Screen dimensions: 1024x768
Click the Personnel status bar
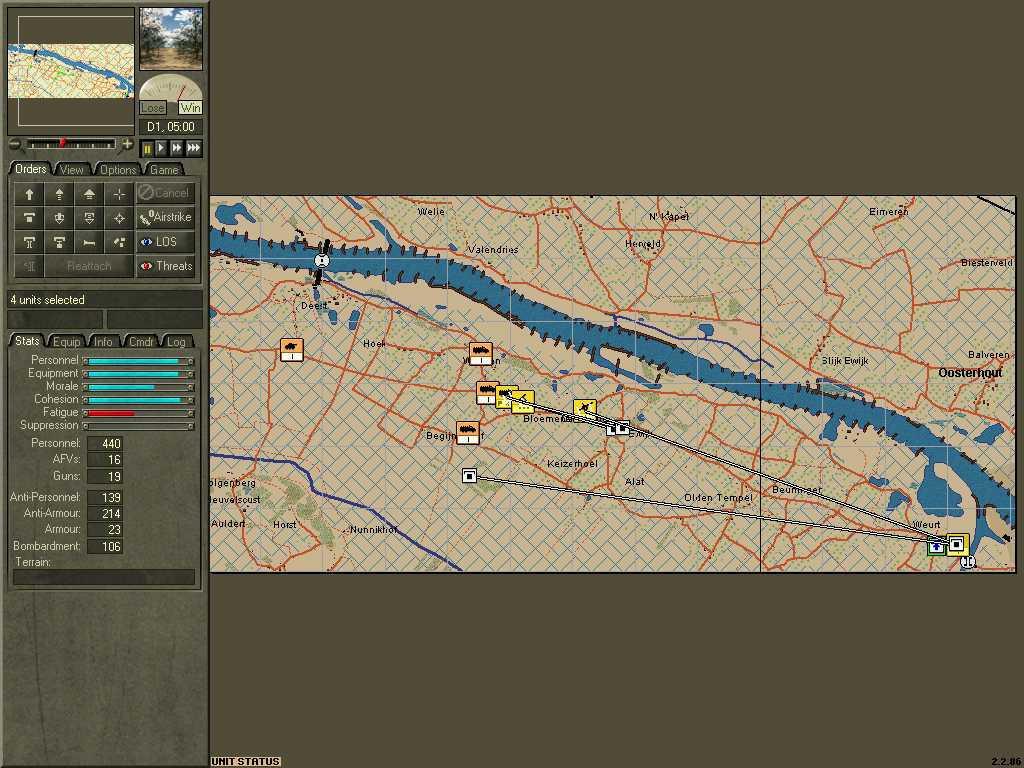[x=139, y=360]
